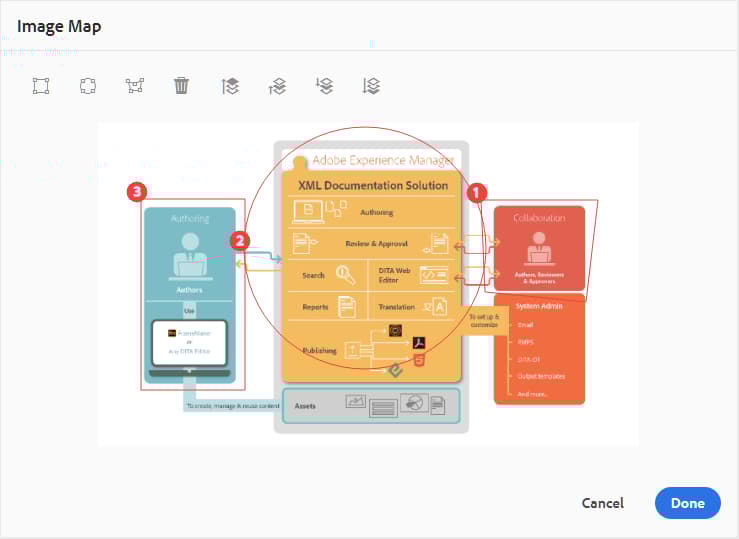Click the Bring Forward layers icon
This screenshot has height=539, width=739.
pyautogui.click(x=277, y=86)
